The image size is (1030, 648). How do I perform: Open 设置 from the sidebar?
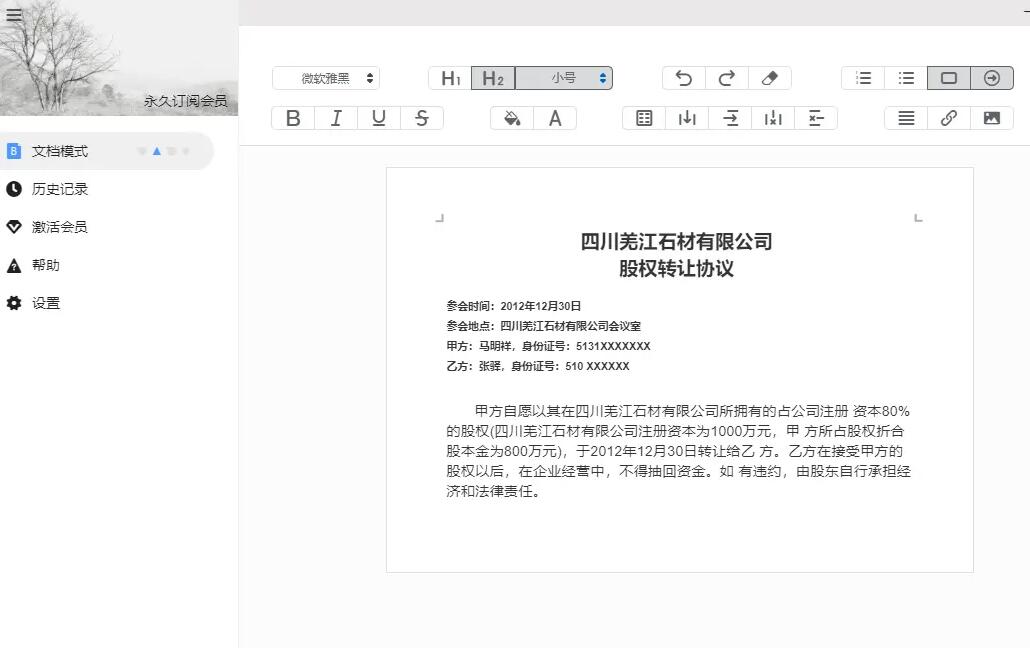48,303
